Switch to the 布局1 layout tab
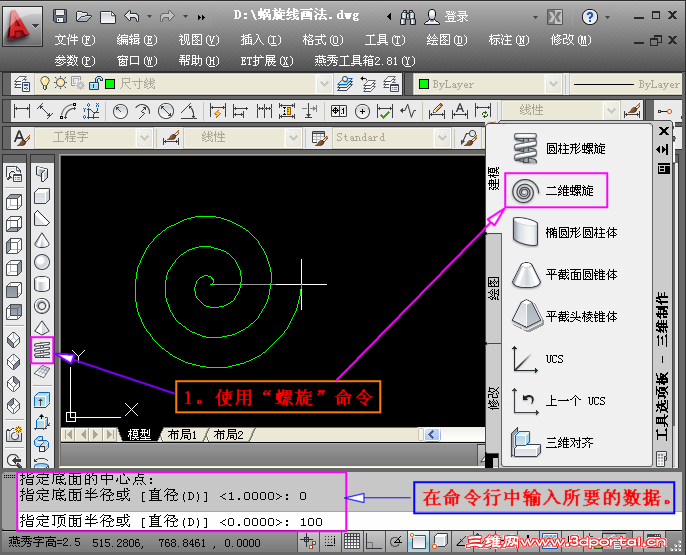This screenshot has height=555, width=686. (182, 434)
